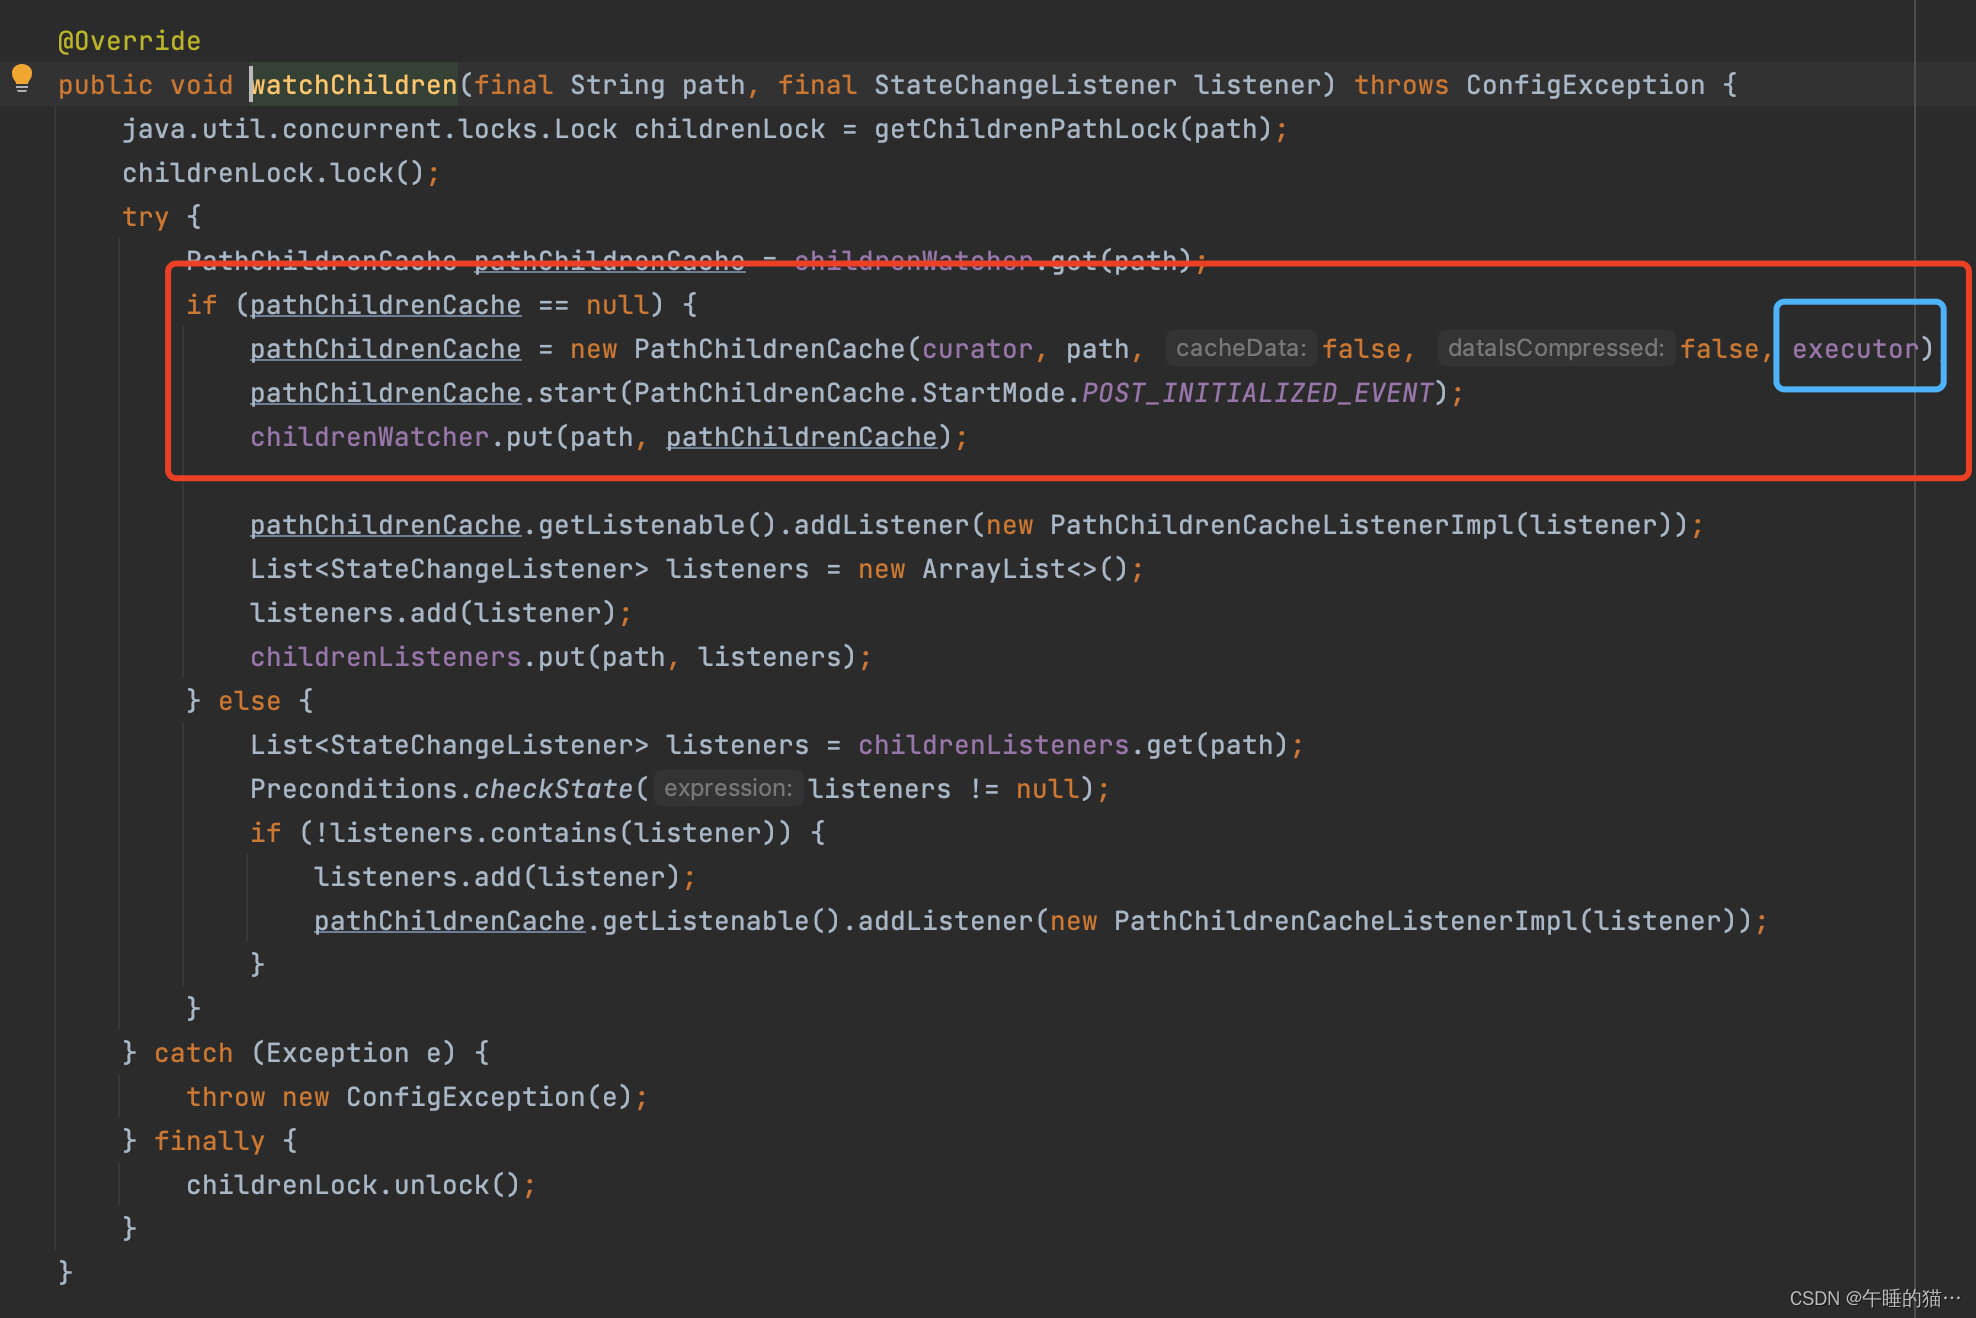Click ConfigException in the method signature
The height and width of the screenshot is (1318, 1976).
pyautogui.click(x=1585, y=85)
